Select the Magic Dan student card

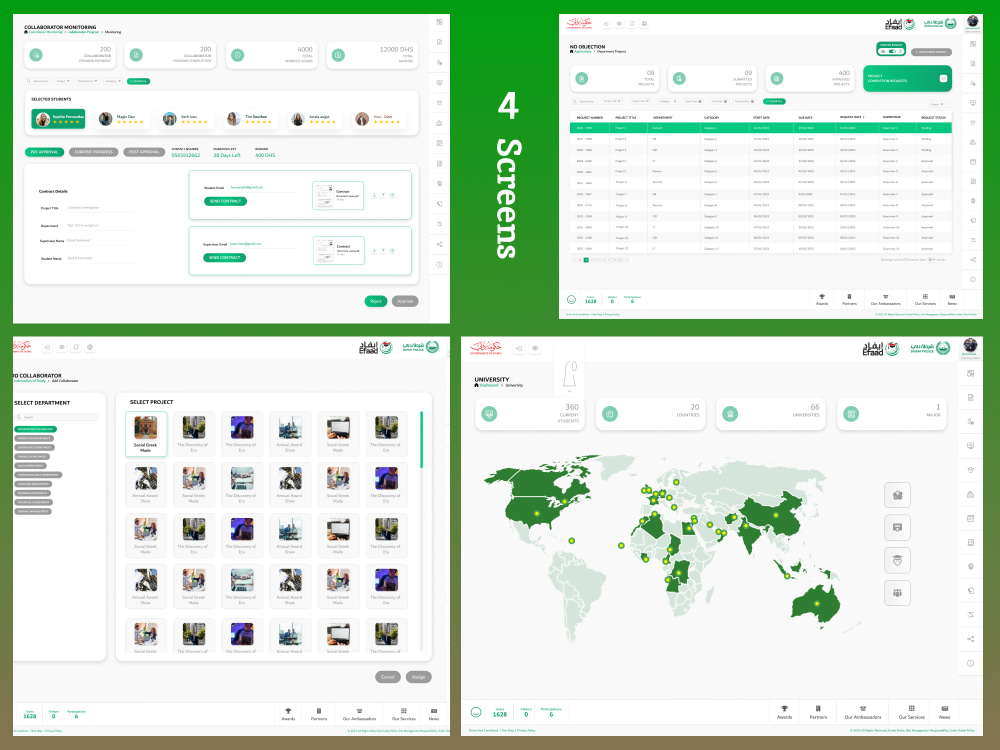pyautogui.click(x=122, y=119)
